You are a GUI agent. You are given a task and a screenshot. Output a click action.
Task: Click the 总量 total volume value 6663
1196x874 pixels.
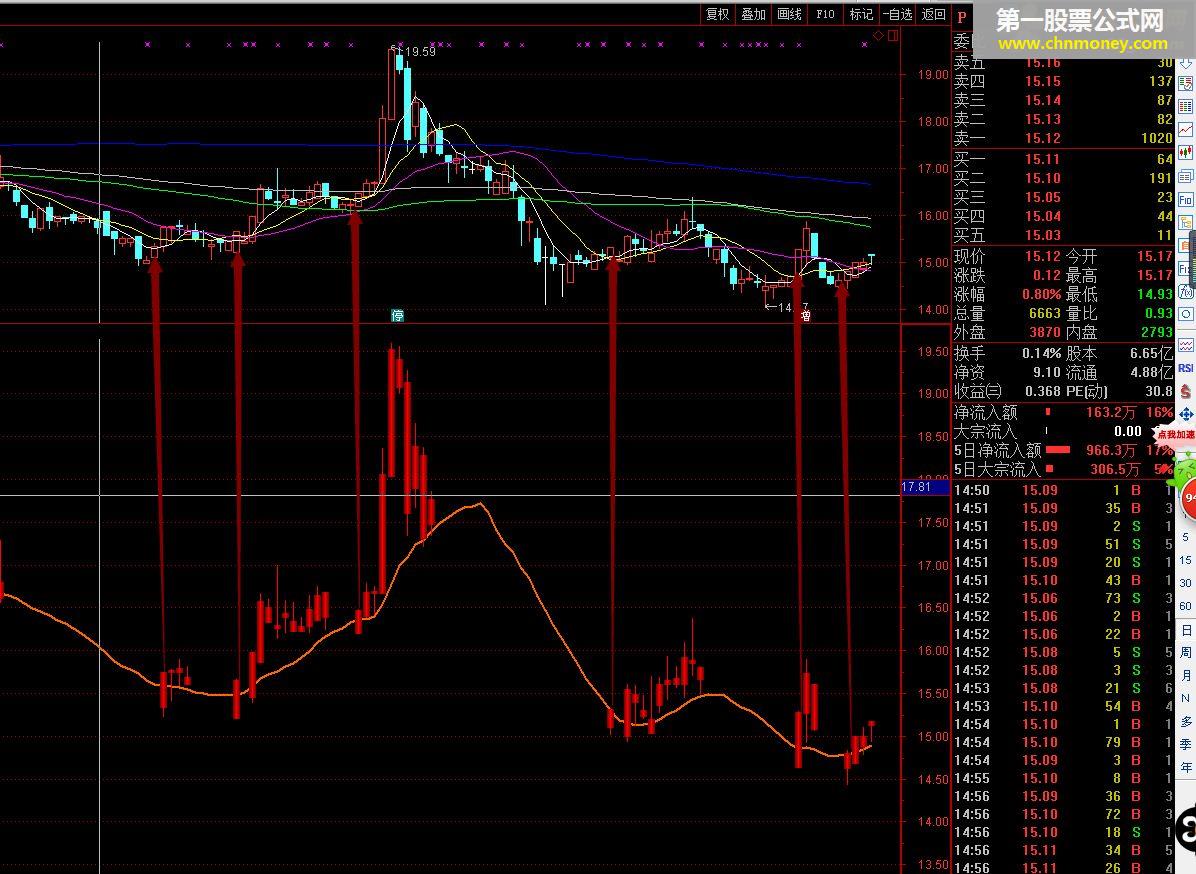point(1045,313)
